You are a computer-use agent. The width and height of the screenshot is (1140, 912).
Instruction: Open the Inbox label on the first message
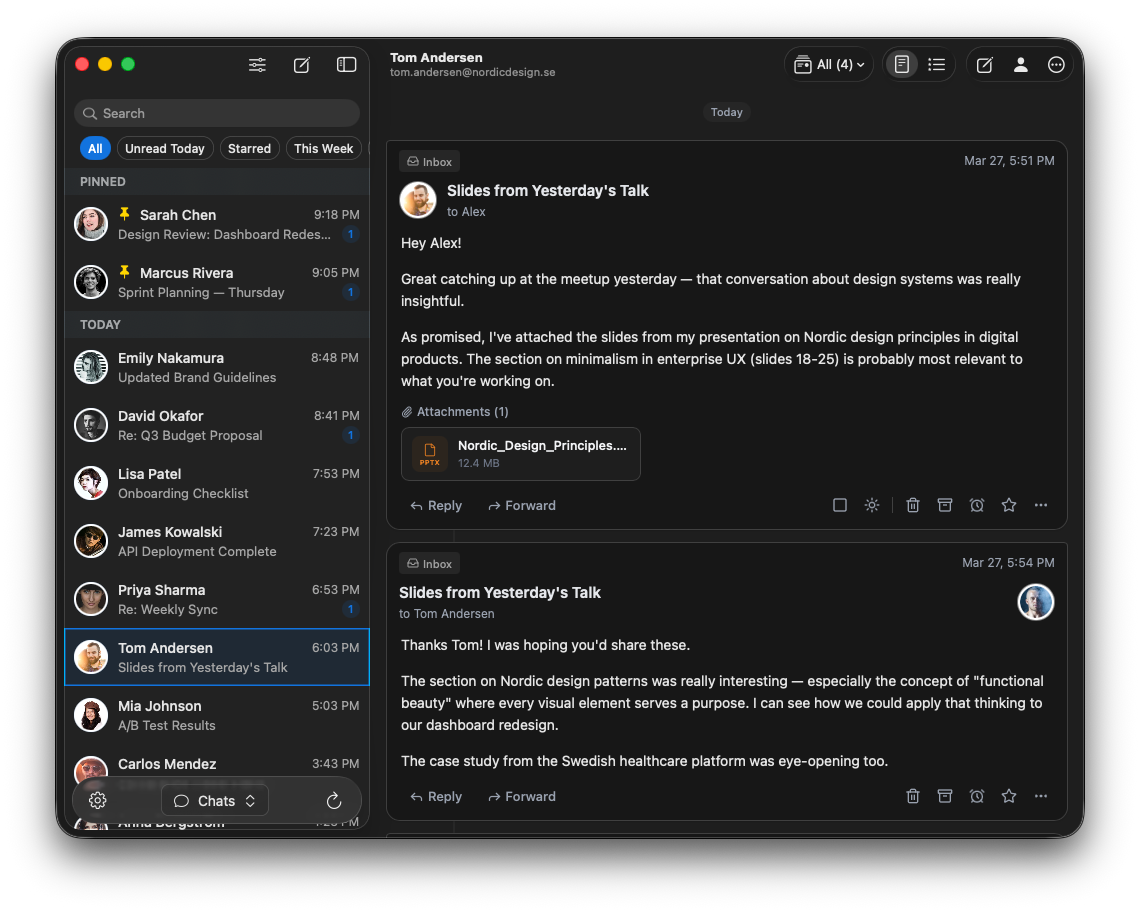click(x=429, y=161)
